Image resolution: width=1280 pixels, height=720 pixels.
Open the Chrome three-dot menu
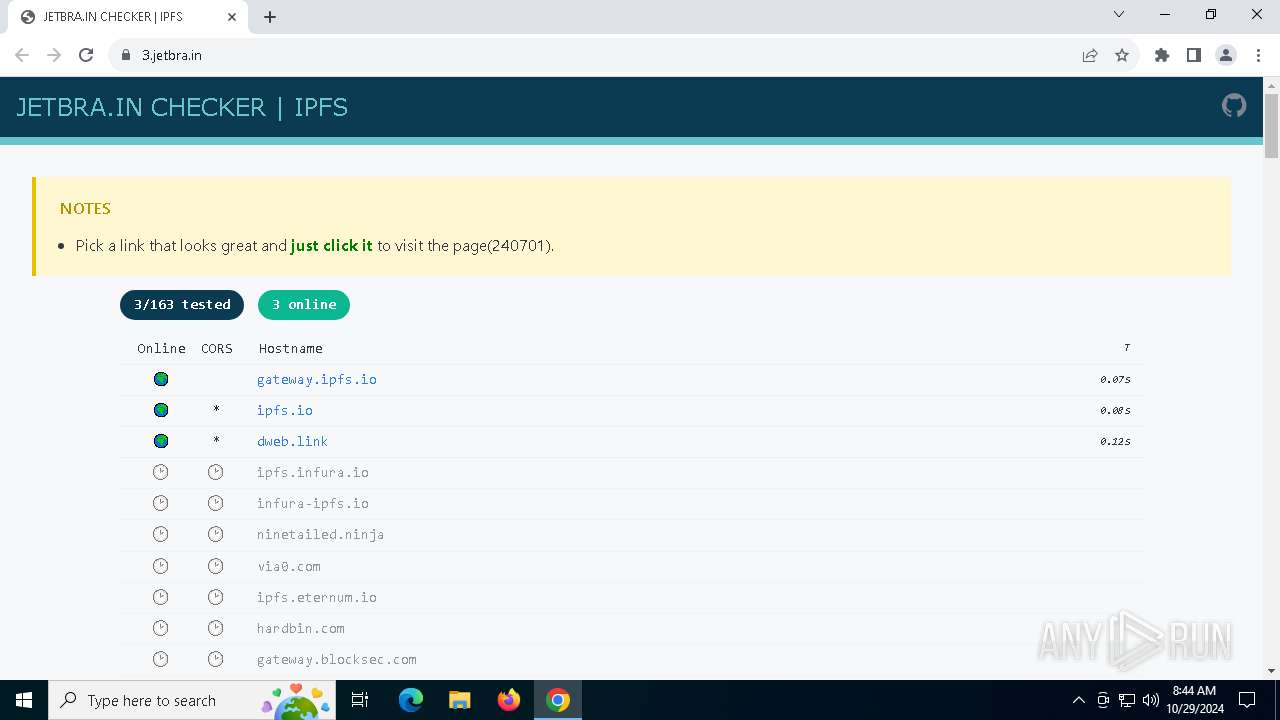tap(1257, 55)
